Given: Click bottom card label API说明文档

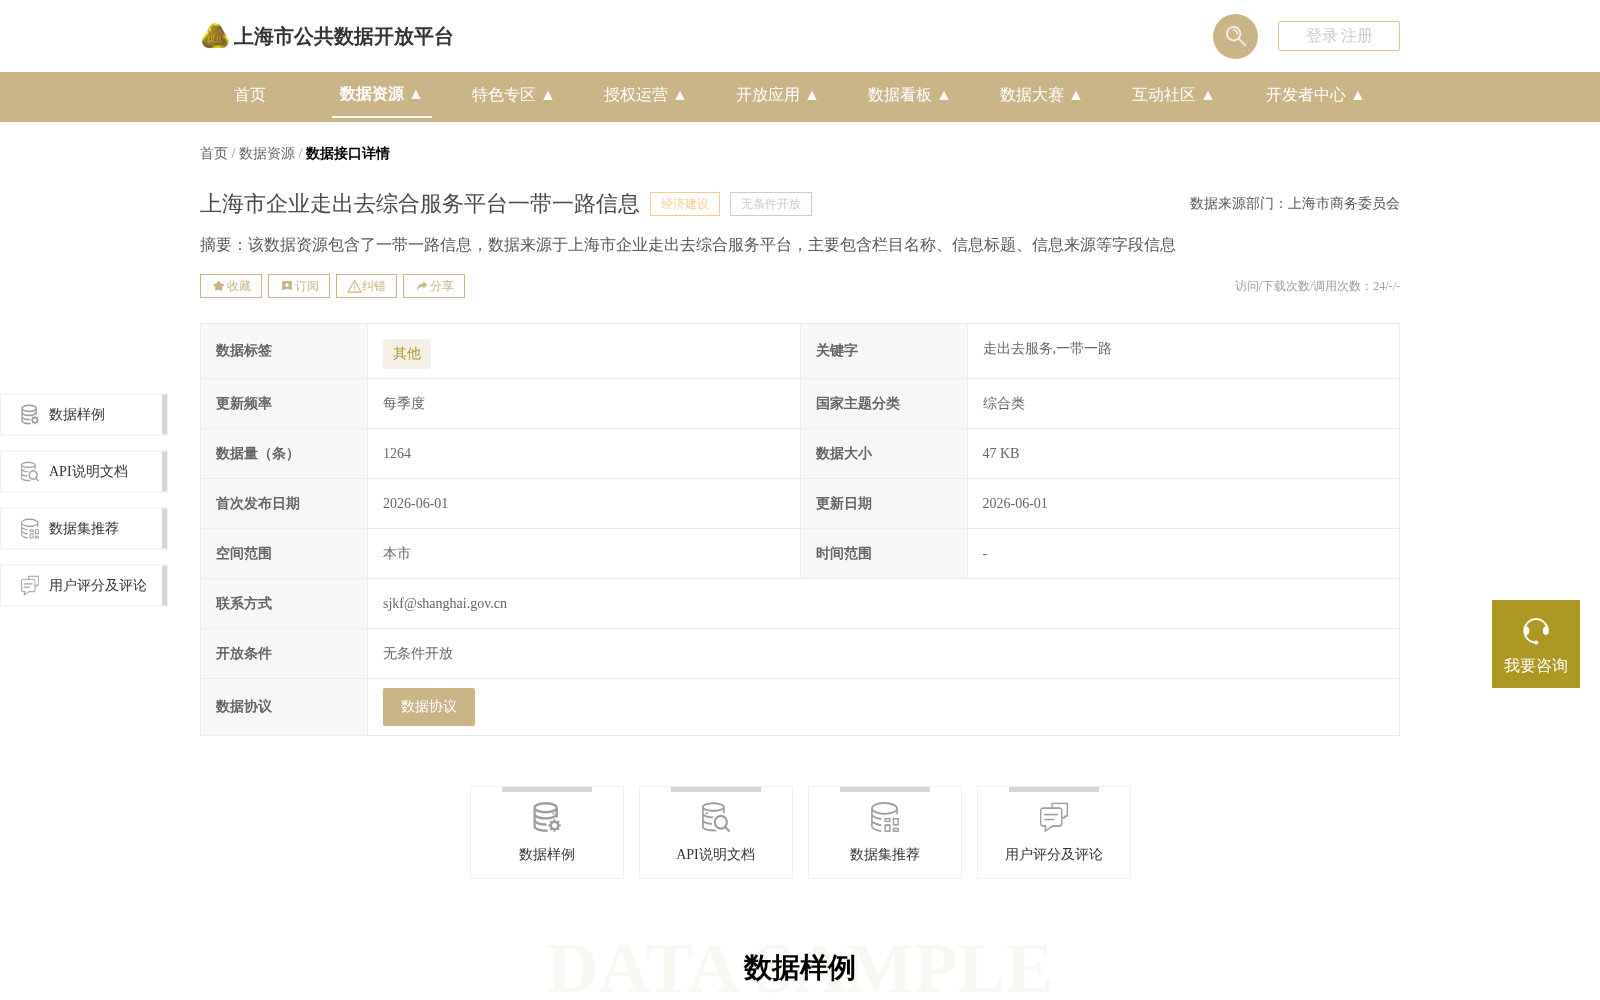Looking at the screenshot, I should (716, 854).
